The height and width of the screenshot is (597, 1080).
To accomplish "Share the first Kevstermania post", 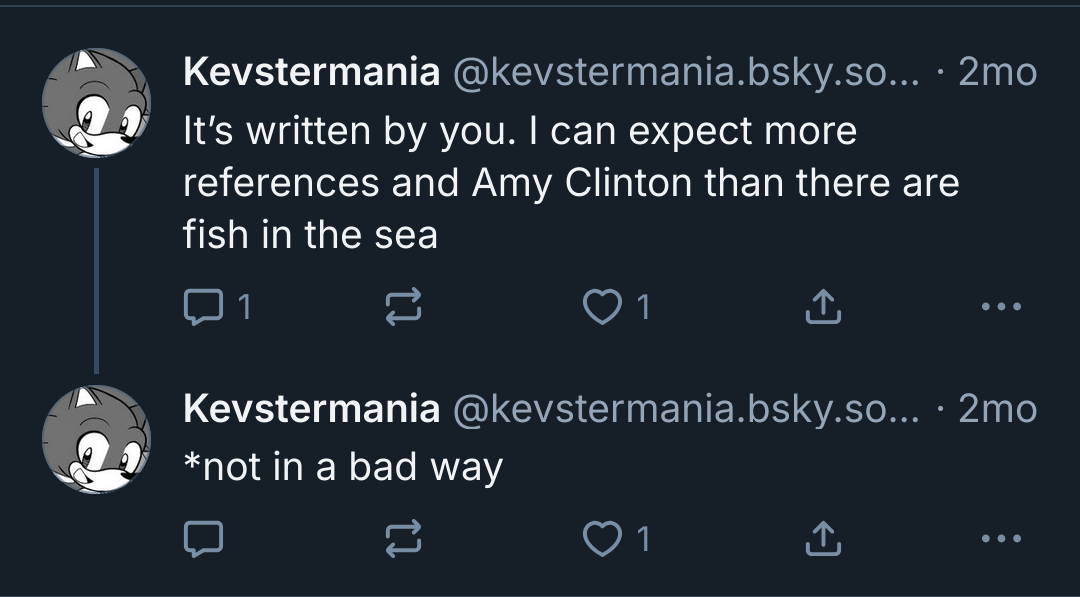I will click(823, 307).
